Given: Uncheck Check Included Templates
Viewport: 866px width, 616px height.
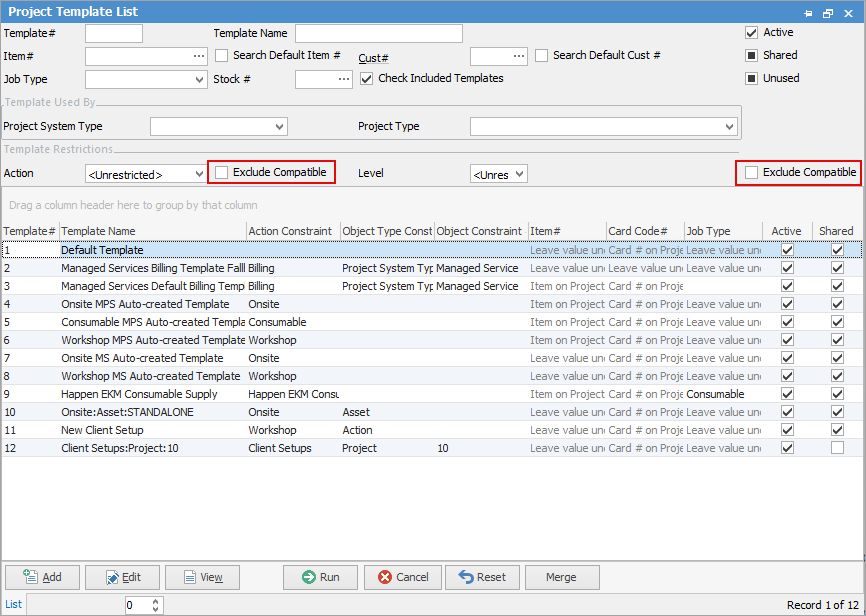Looking at the screenshot, I should [366, 78].
